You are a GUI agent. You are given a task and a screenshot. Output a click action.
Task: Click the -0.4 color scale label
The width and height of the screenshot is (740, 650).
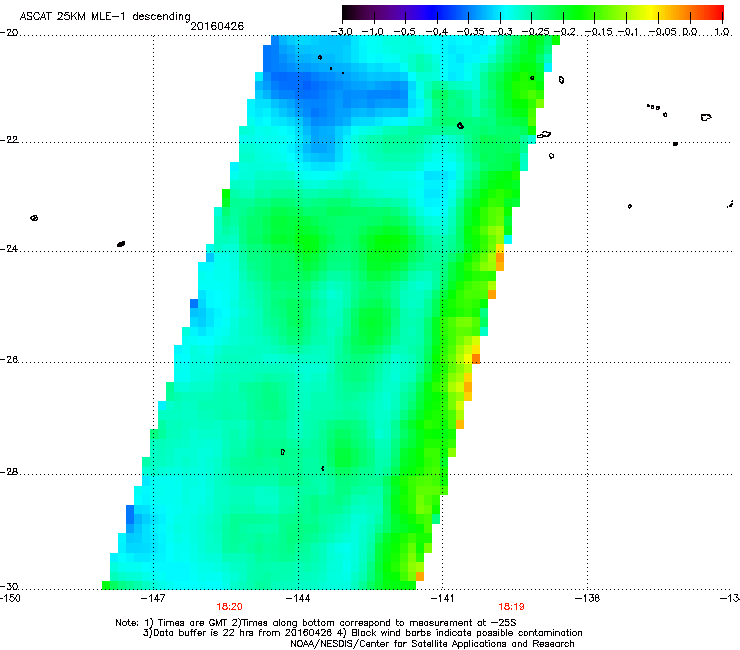point(437,32)
